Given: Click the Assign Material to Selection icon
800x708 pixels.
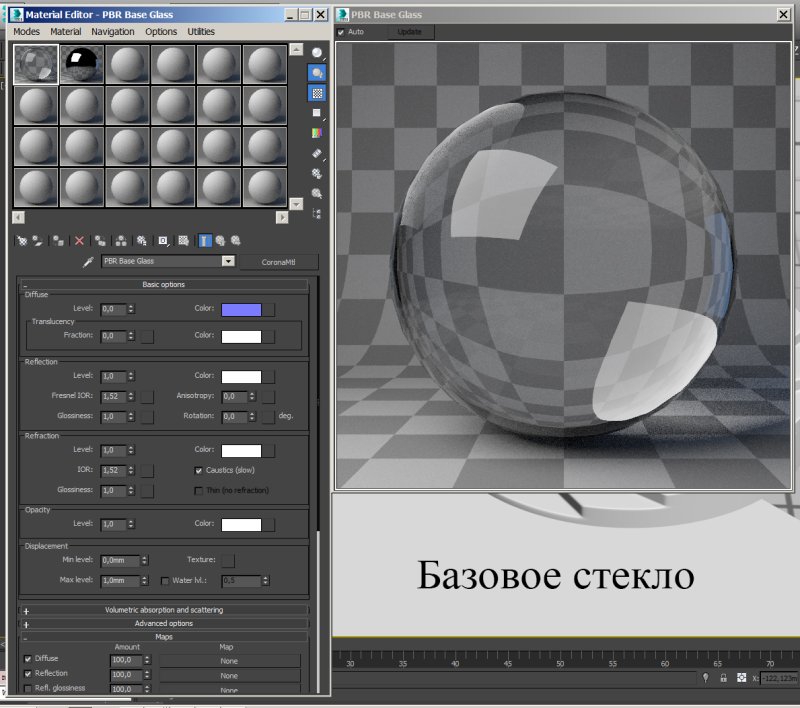Looking at the screenshot, I should coord(56,240).
